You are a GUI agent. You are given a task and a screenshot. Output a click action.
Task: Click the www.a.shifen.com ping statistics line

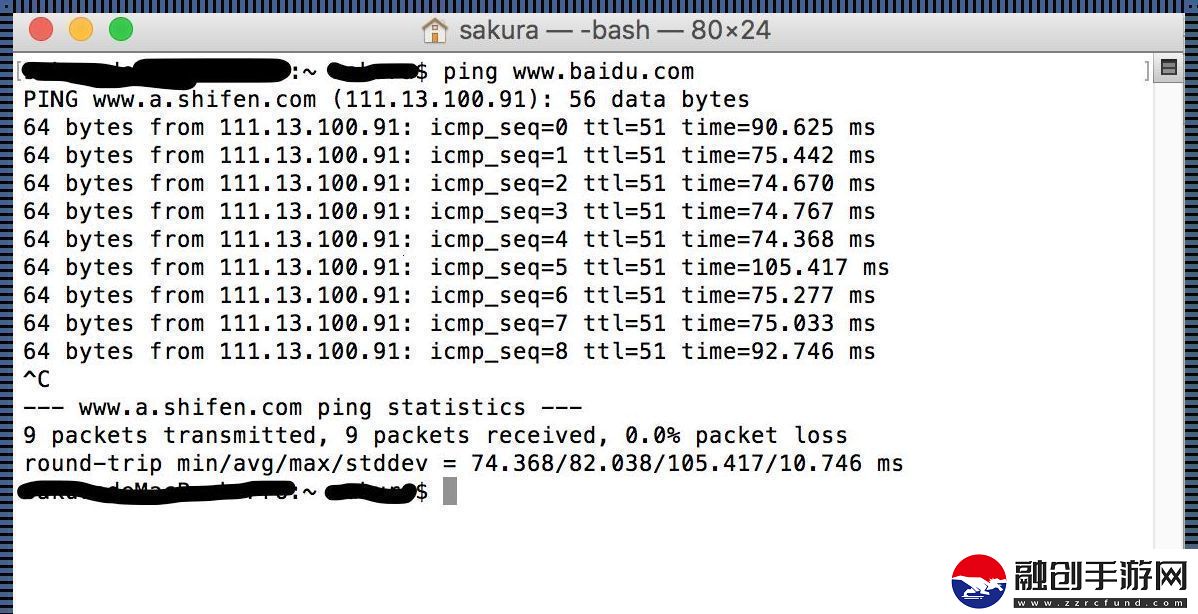[x=303, y=407]
